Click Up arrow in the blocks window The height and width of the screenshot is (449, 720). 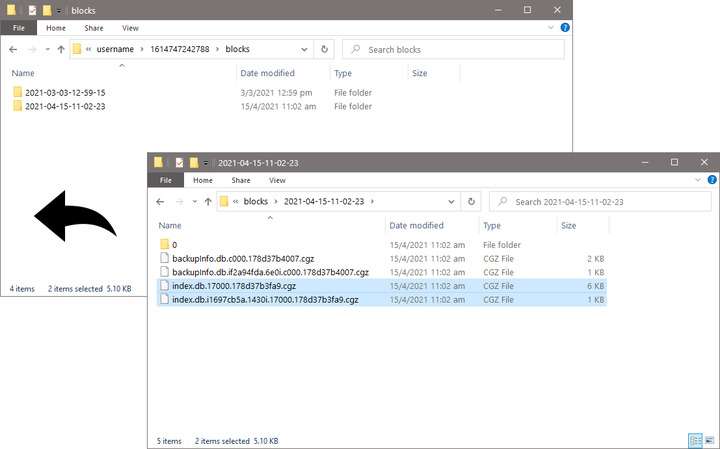tap(61, 49)
